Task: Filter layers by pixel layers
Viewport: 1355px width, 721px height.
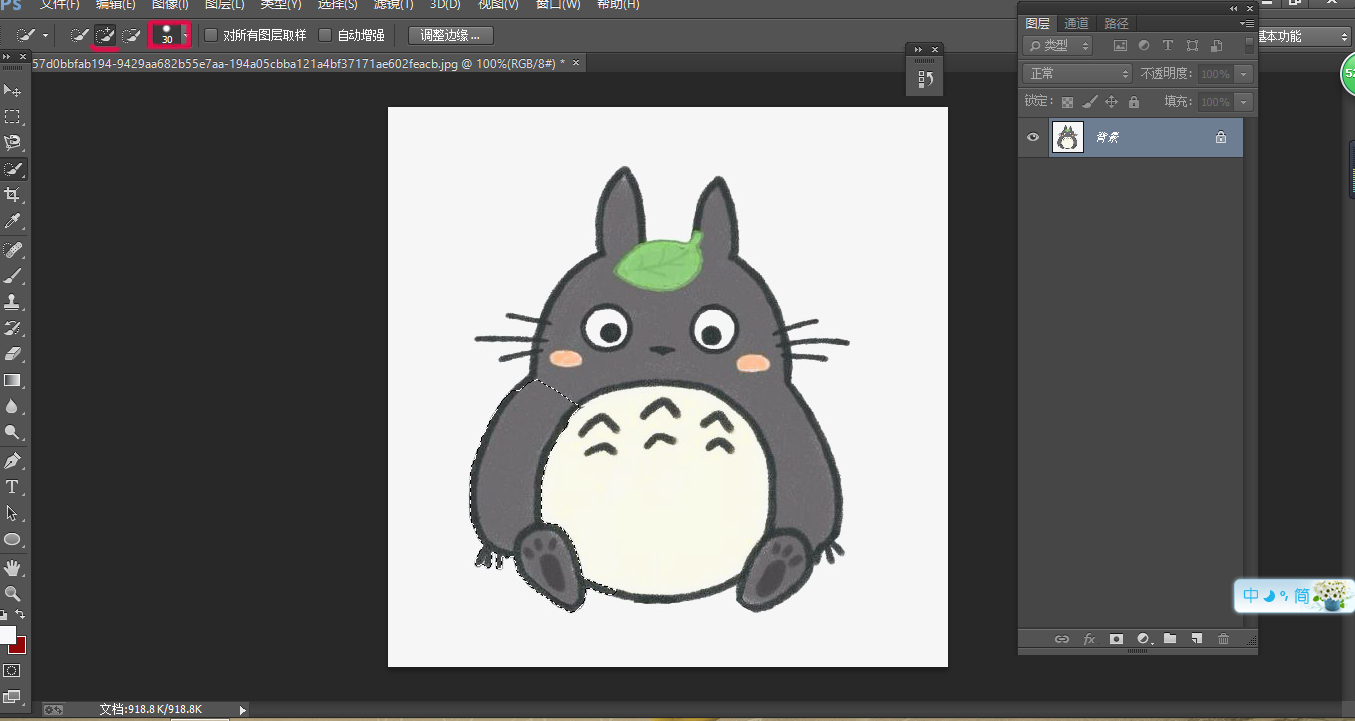Action: [1120, 46]
